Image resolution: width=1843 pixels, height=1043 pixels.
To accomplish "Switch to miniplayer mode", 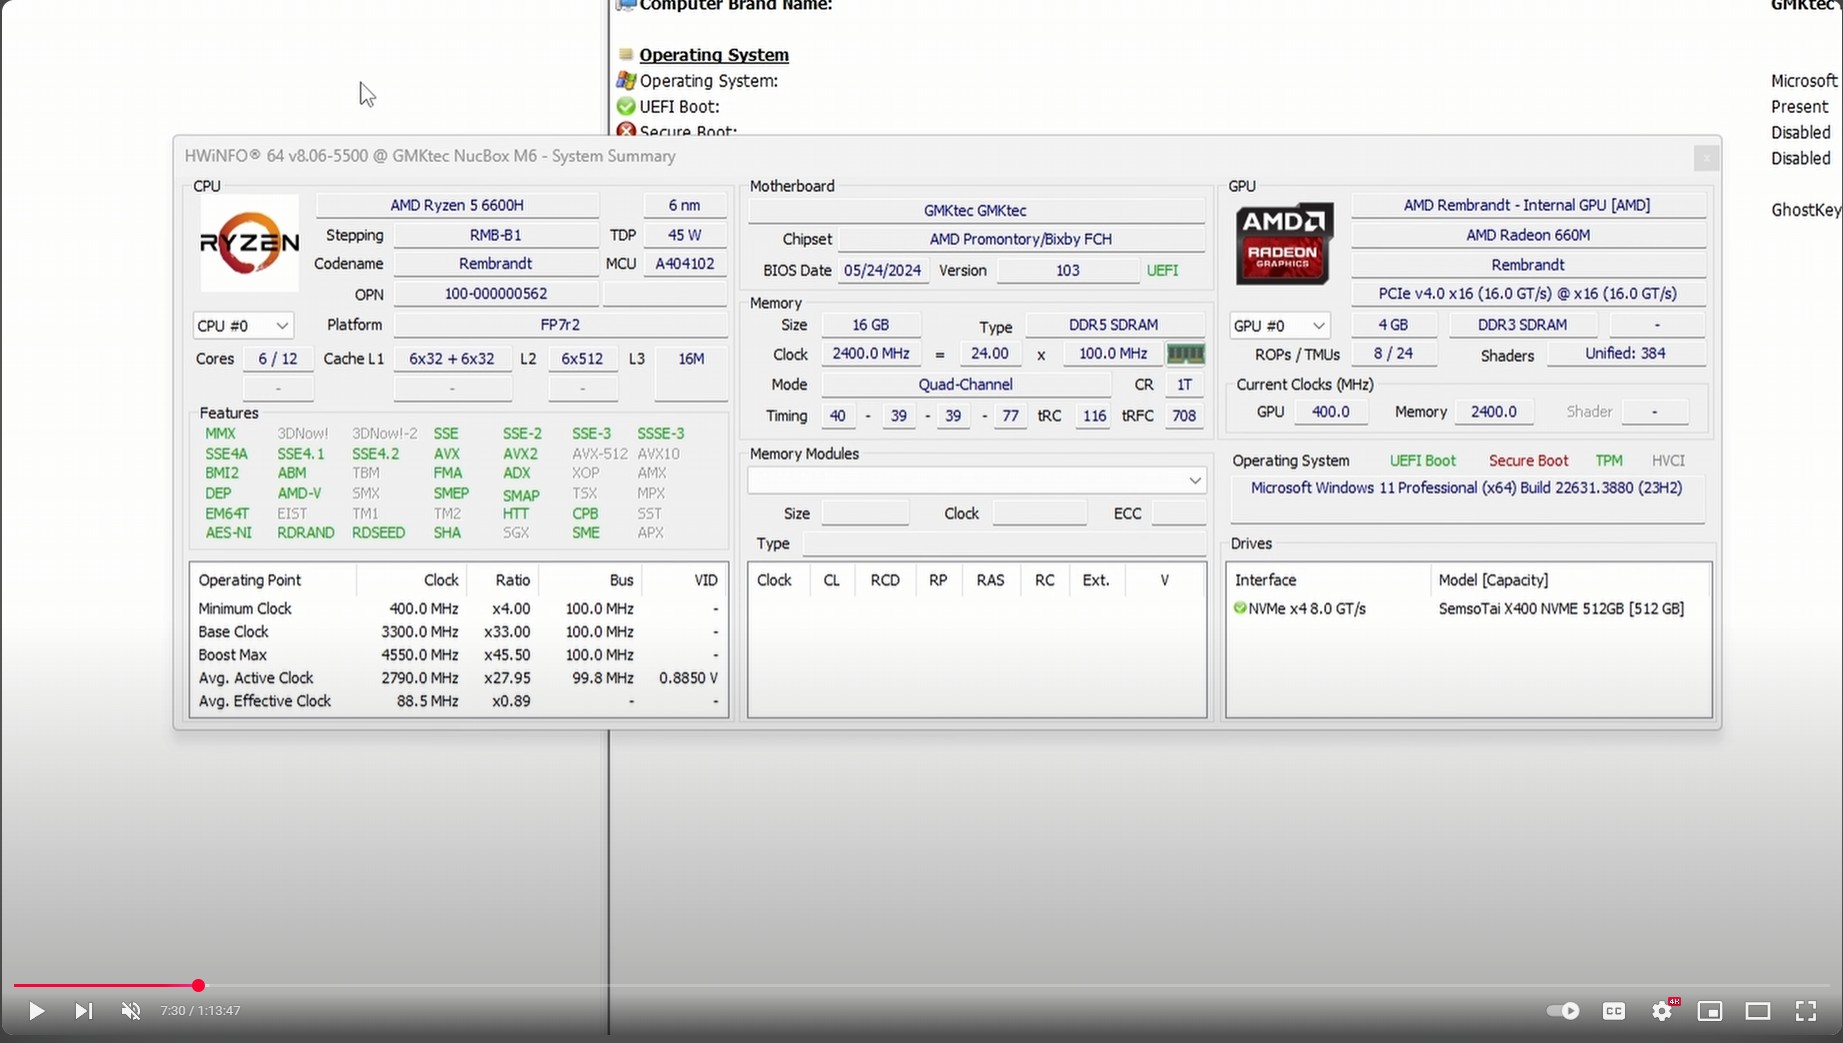I will [1710, 1011].
